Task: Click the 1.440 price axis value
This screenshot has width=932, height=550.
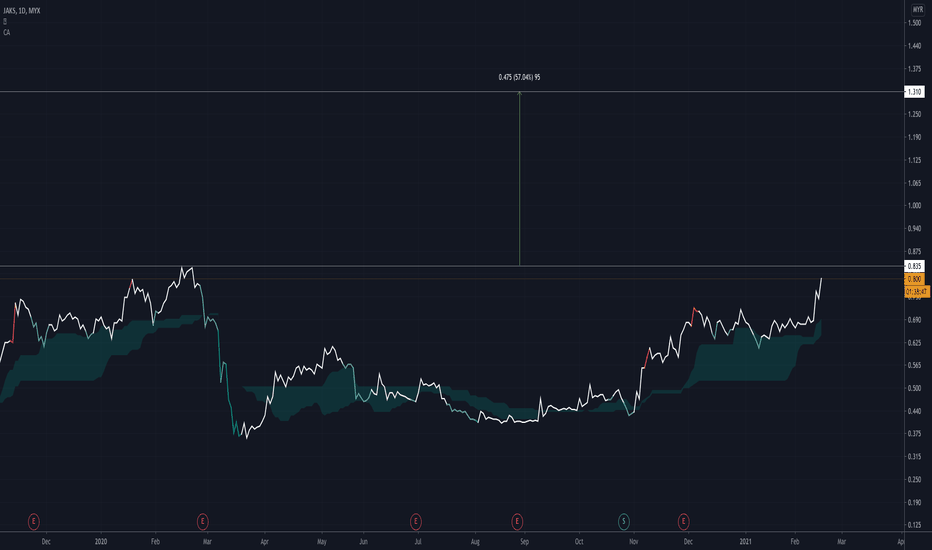Action: (914, 46)
